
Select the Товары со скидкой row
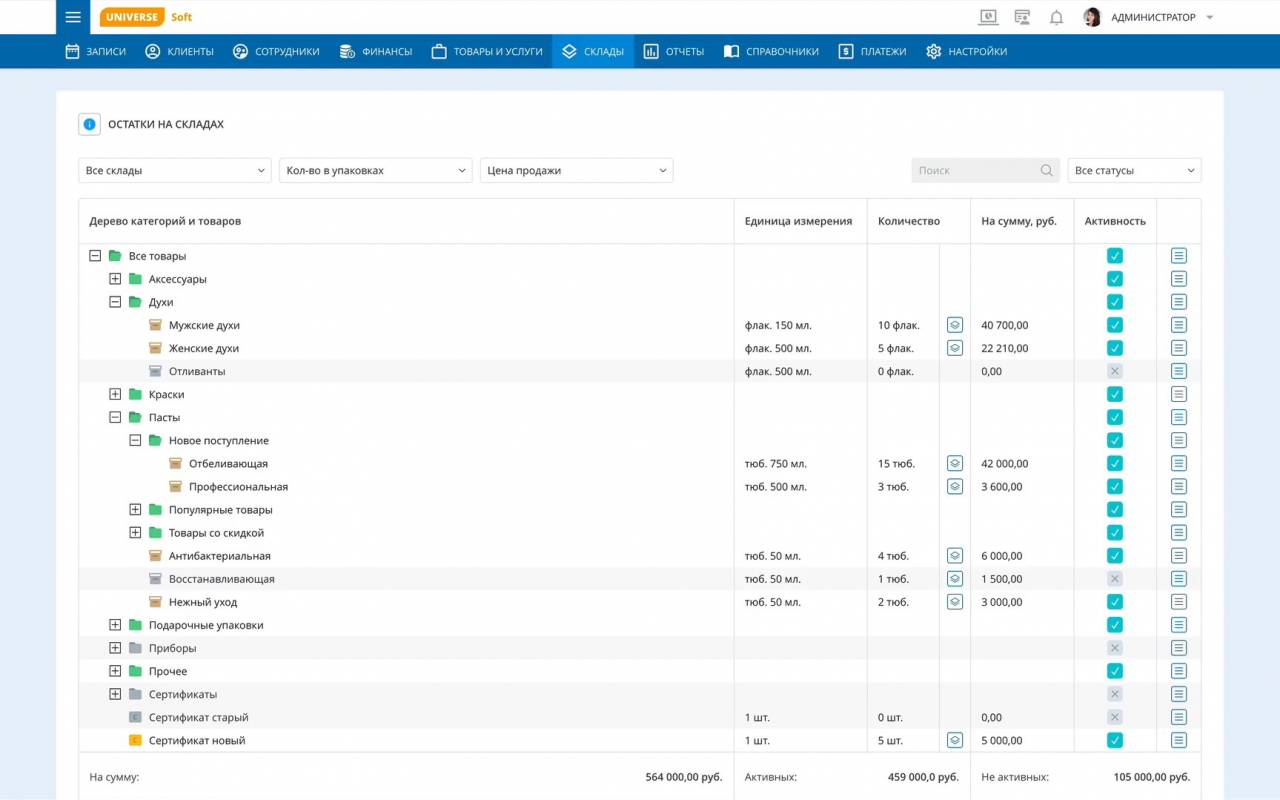pos(640,533)
